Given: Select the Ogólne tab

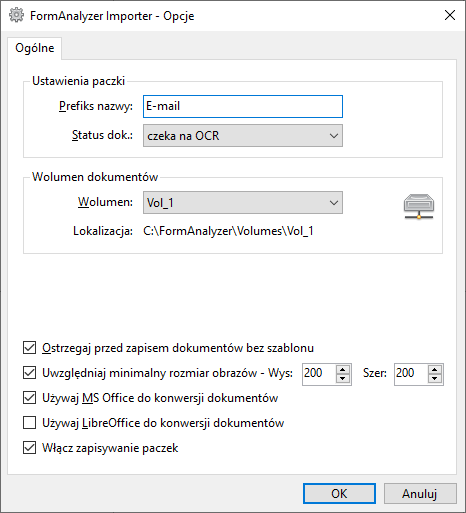Looking at the screenshot, I should pos(35,48).
